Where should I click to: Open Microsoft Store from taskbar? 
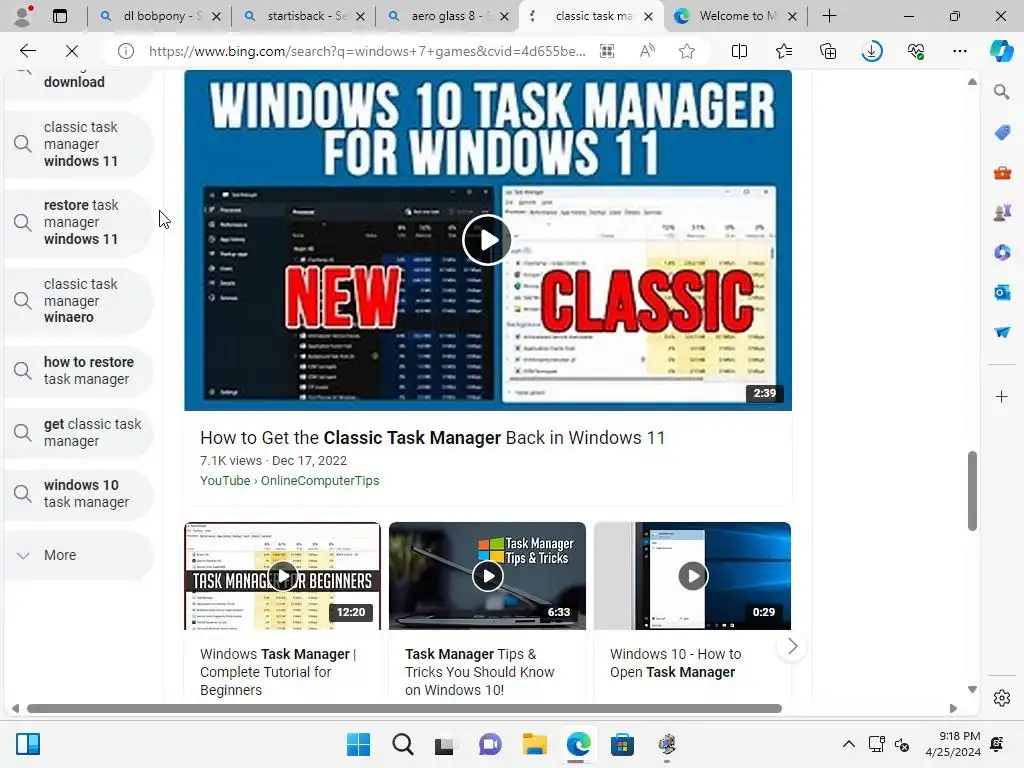[622, 744]
